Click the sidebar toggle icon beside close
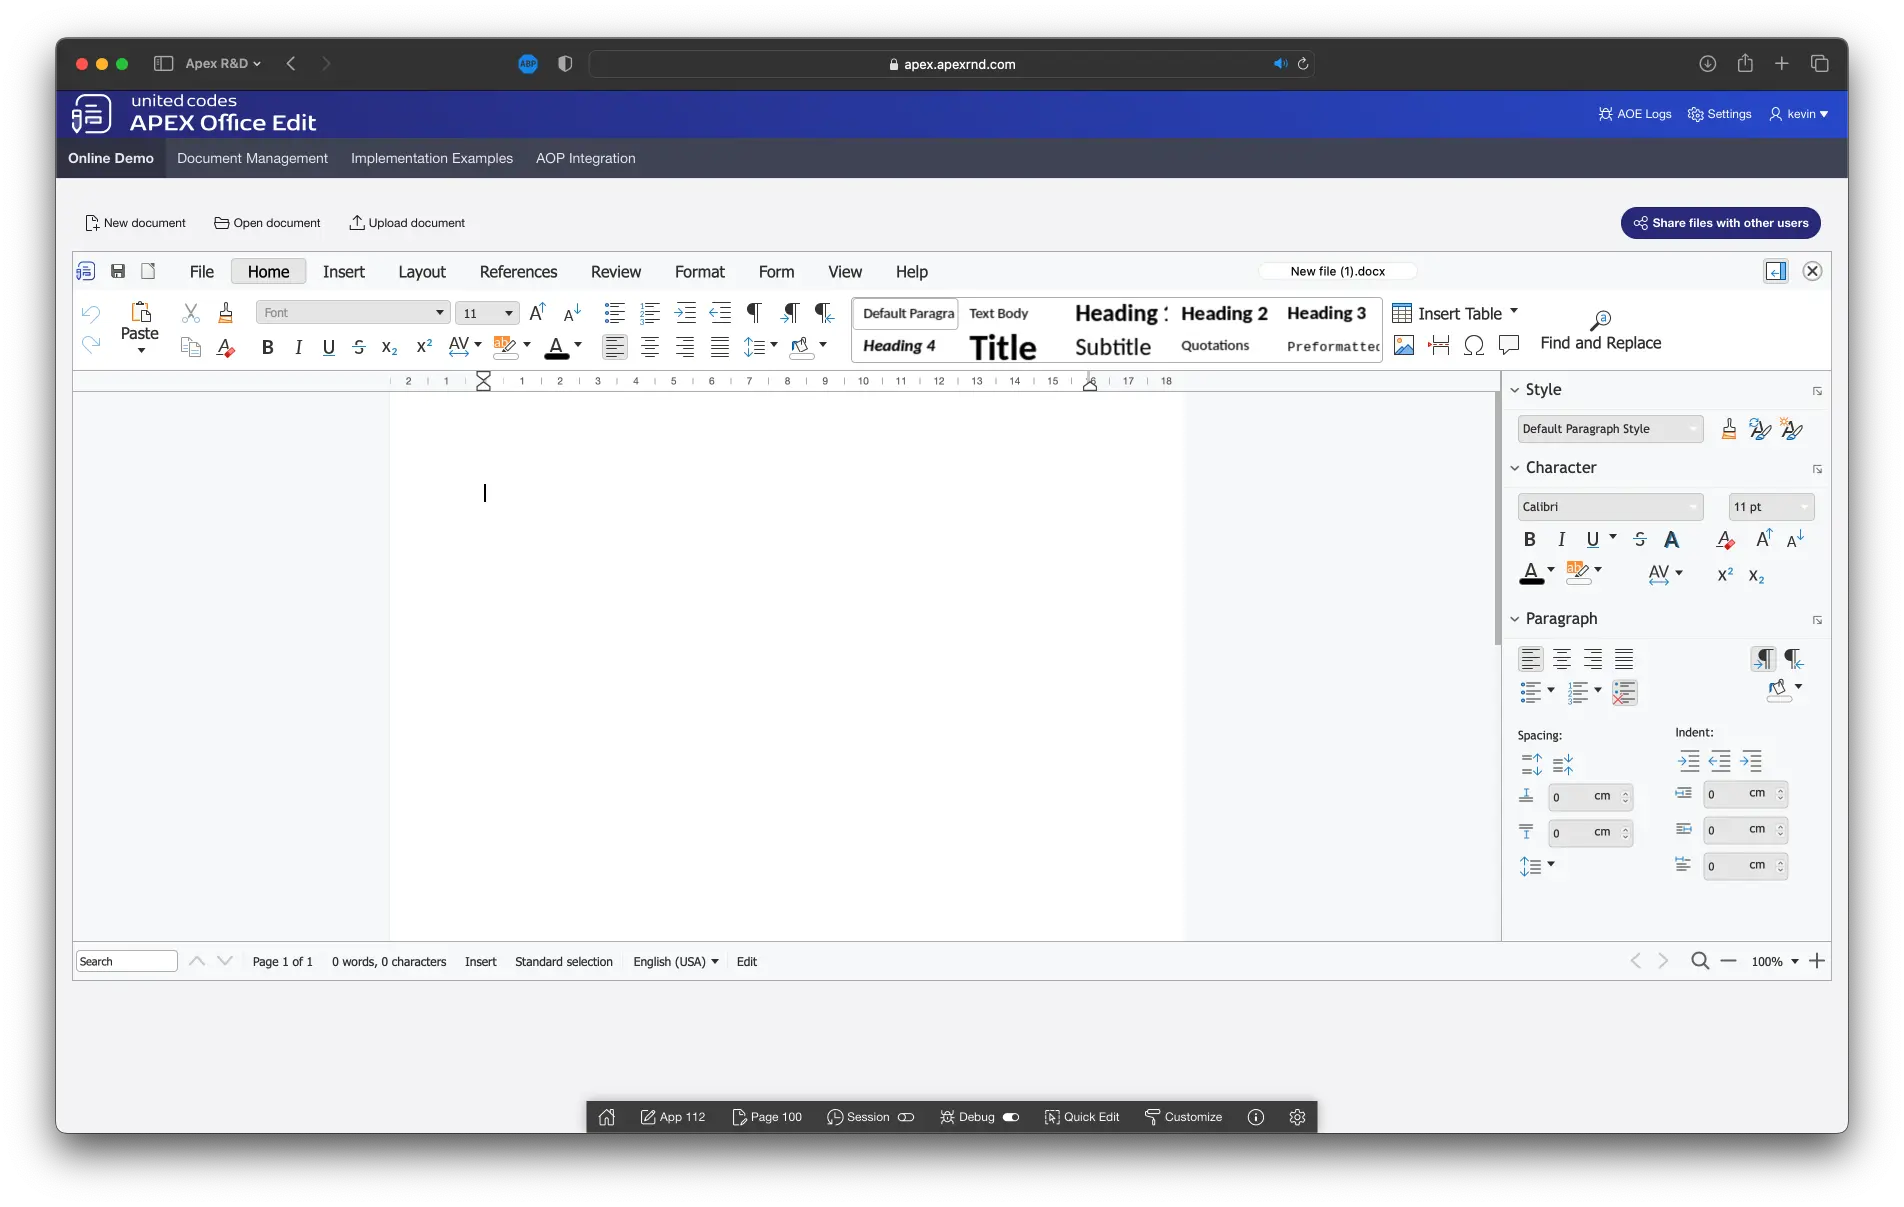 [1776, 271]
